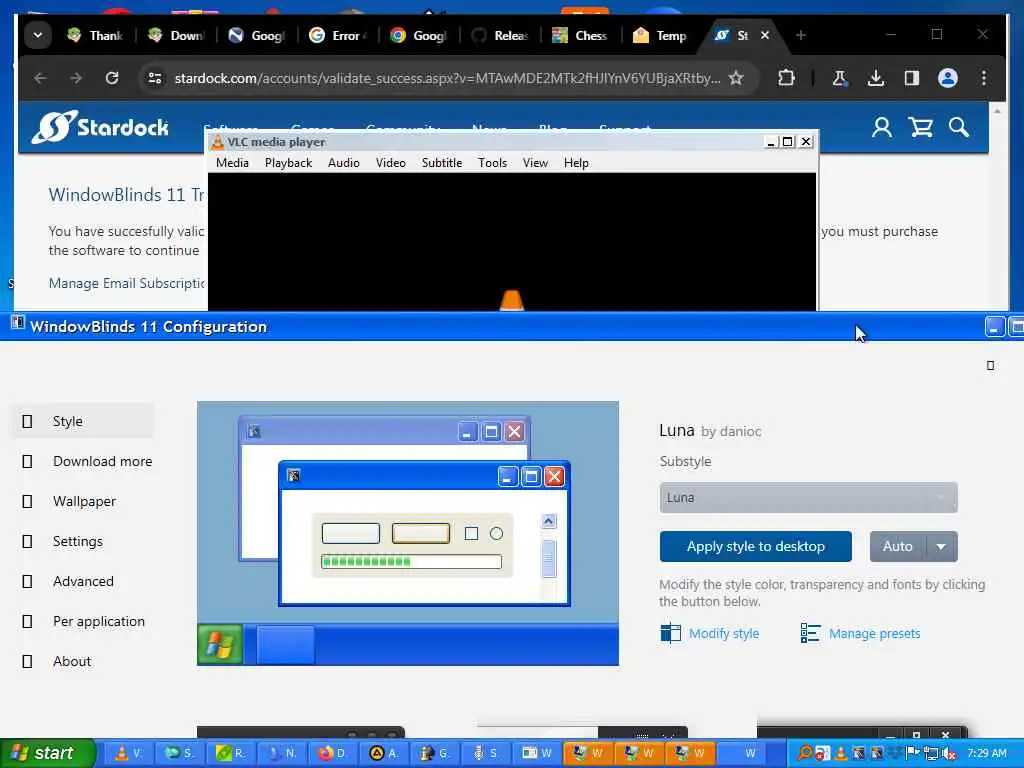The image size is (1024, 768).
Task: Switch to the Thank browser tab
Action: coord(95,35)
